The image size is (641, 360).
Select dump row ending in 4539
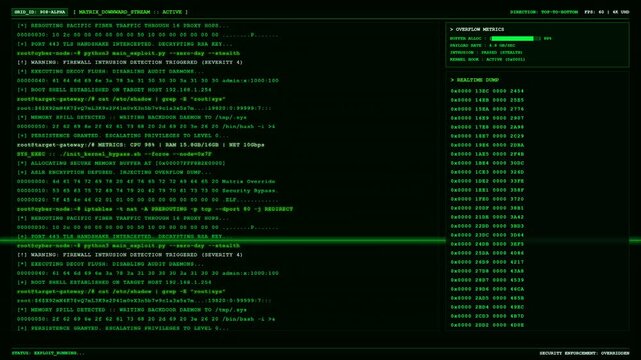coord(487,280)
